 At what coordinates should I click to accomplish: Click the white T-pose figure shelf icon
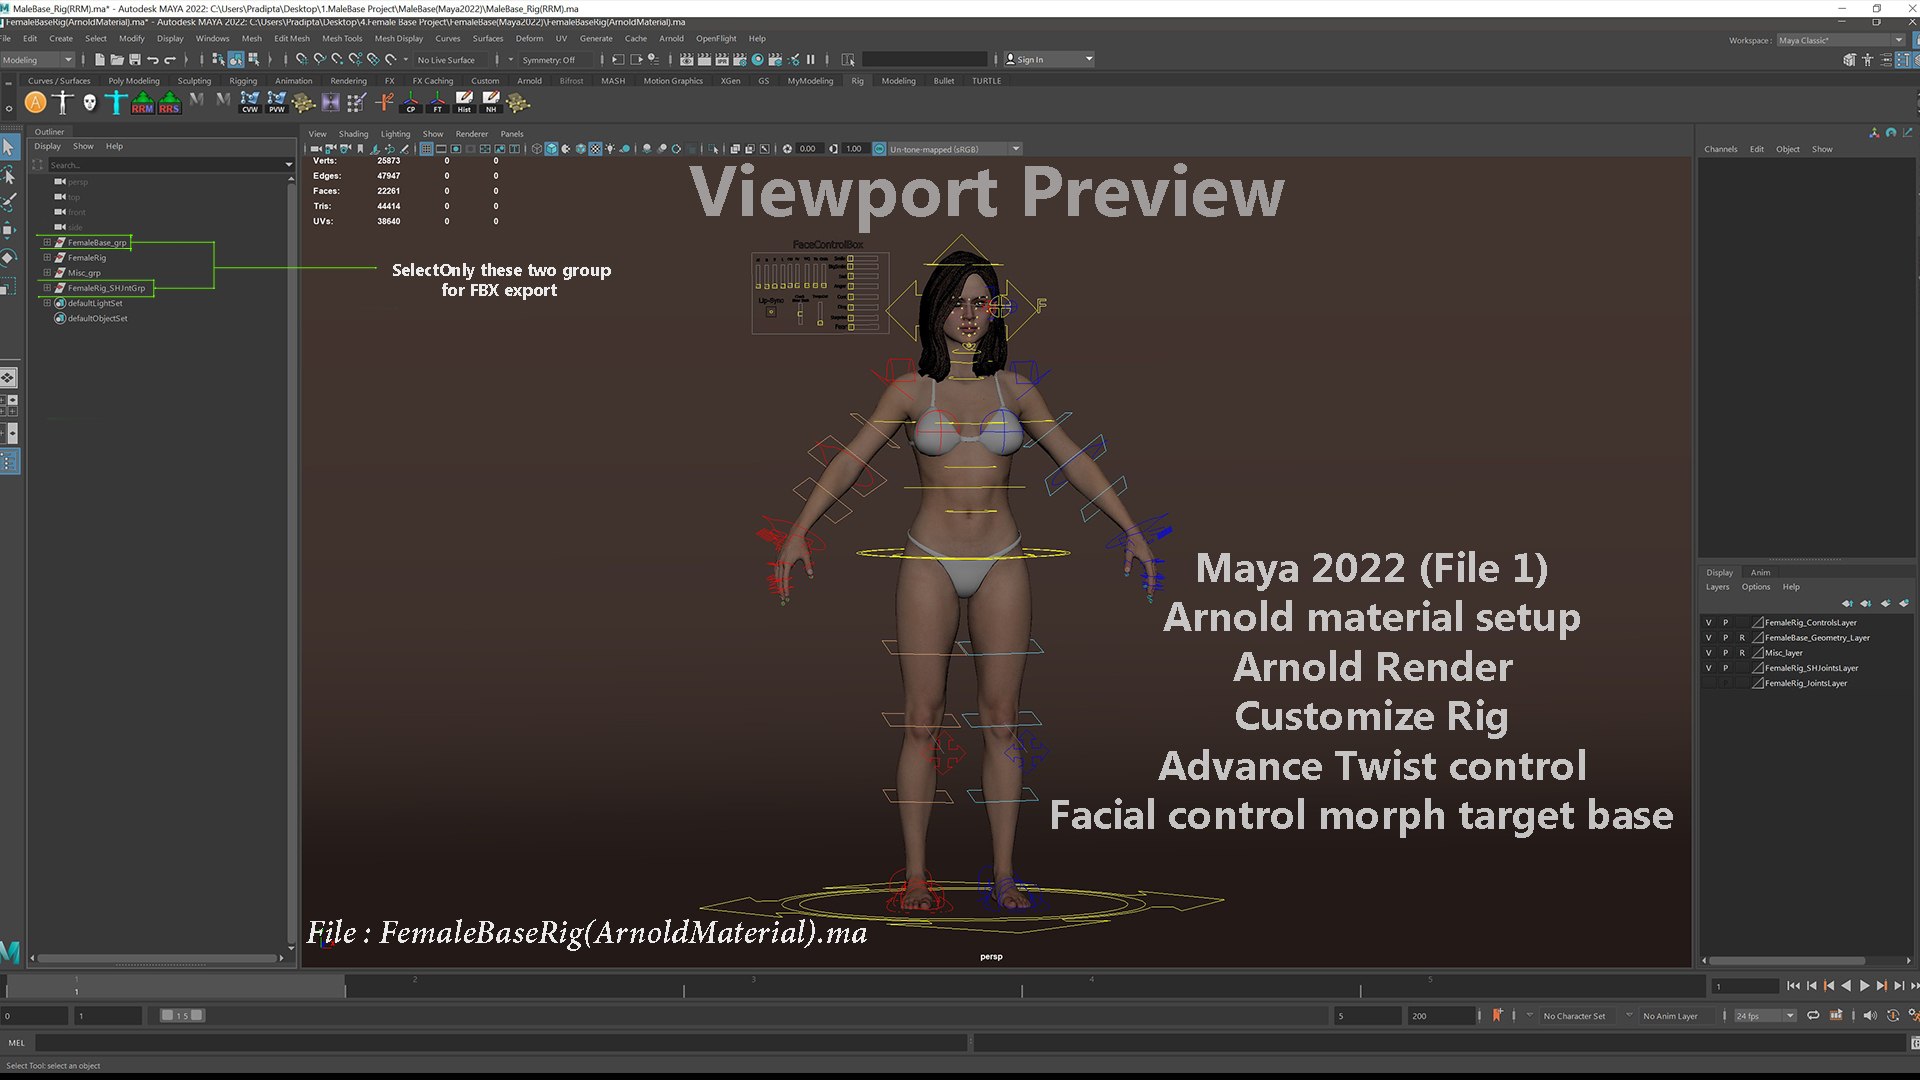(62, 102)
